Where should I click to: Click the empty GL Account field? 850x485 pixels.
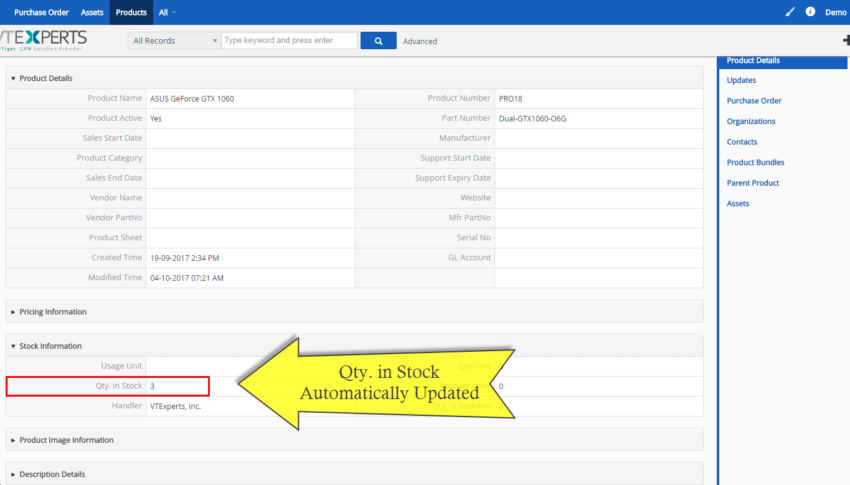[x=598, y=258]
